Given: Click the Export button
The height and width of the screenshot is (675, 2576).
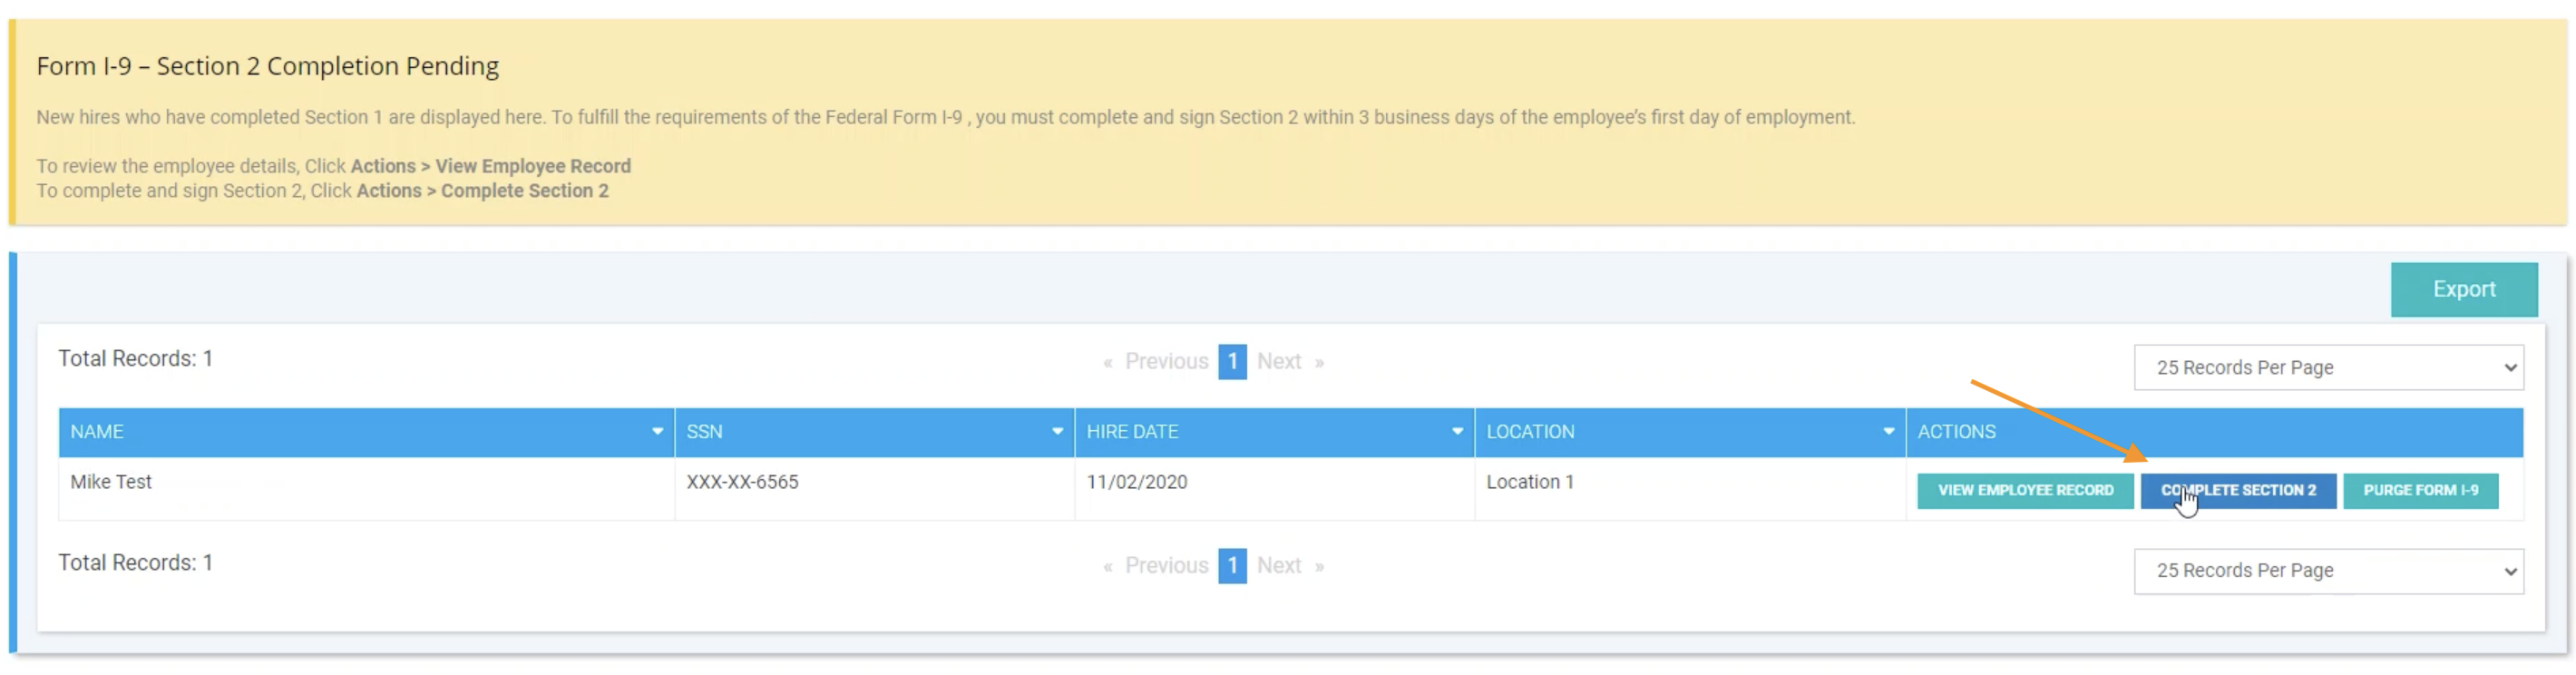Looking at the screenshot, I should [2463, 289].
